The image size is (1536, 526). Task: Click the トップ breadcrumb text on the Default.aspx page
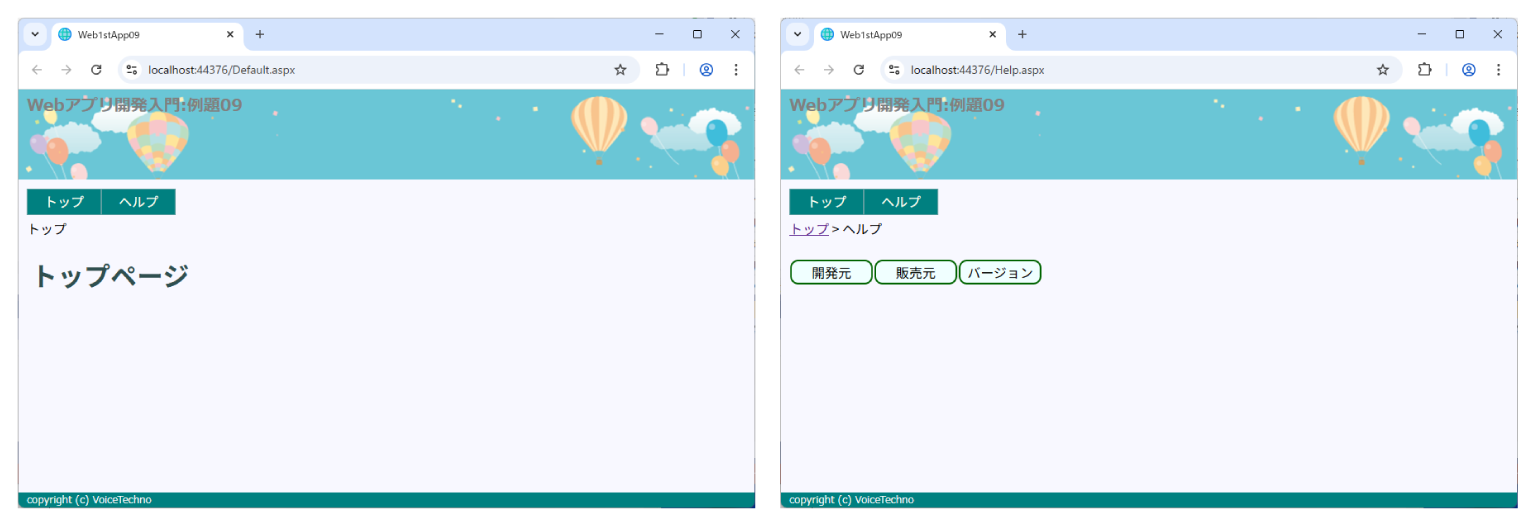47,229
